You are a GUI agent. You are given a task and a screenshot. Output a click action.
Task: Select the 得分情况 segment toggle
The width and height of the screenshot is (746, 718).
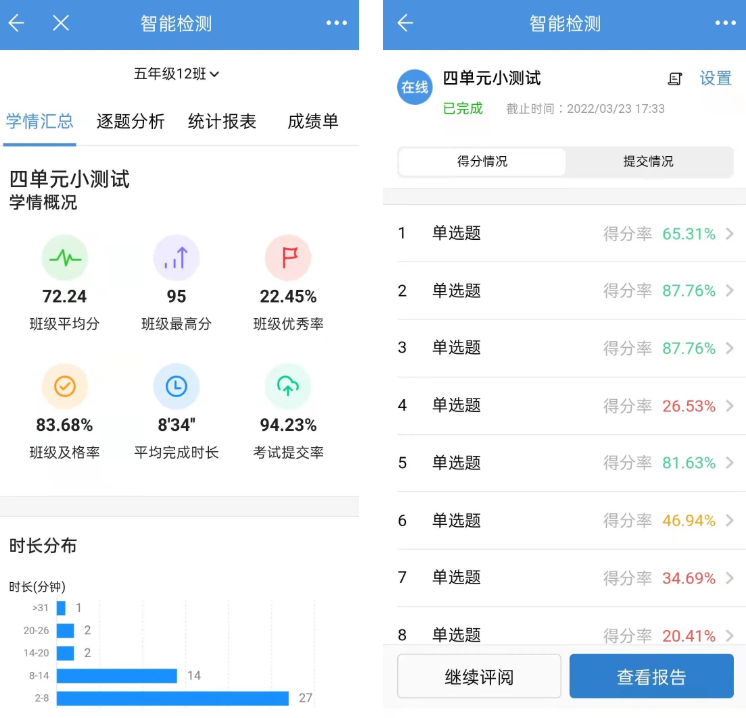tap(482, 161)
